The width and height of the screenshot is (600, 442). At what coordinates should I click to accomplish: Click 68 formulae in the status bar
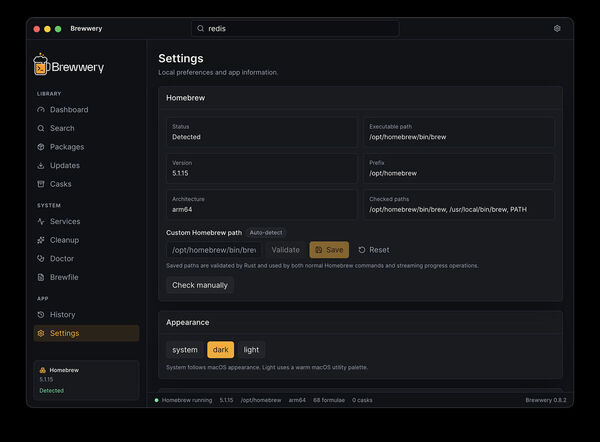329,400
